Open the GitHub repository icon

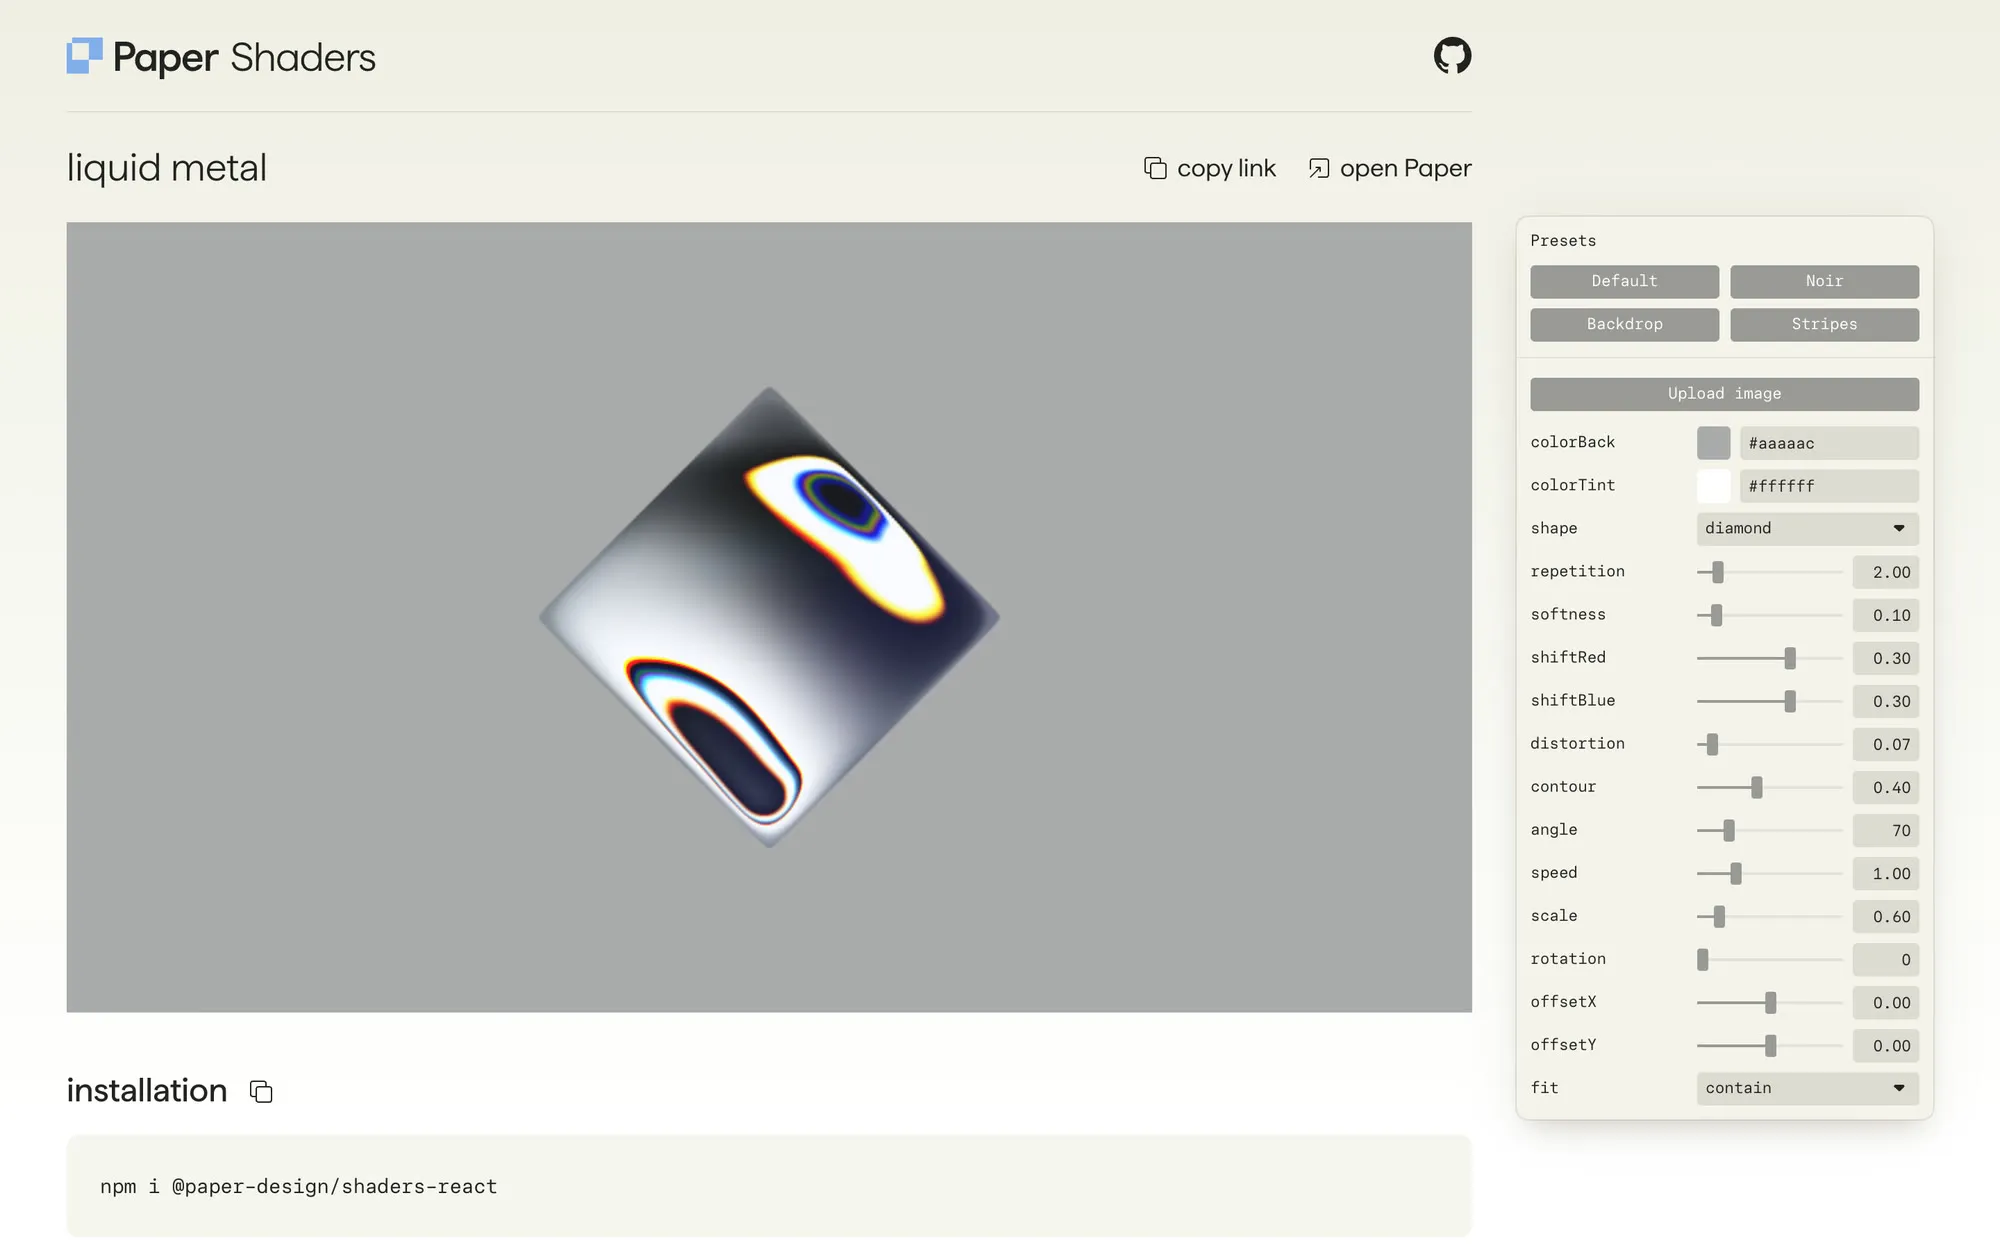pos(1452,56)
